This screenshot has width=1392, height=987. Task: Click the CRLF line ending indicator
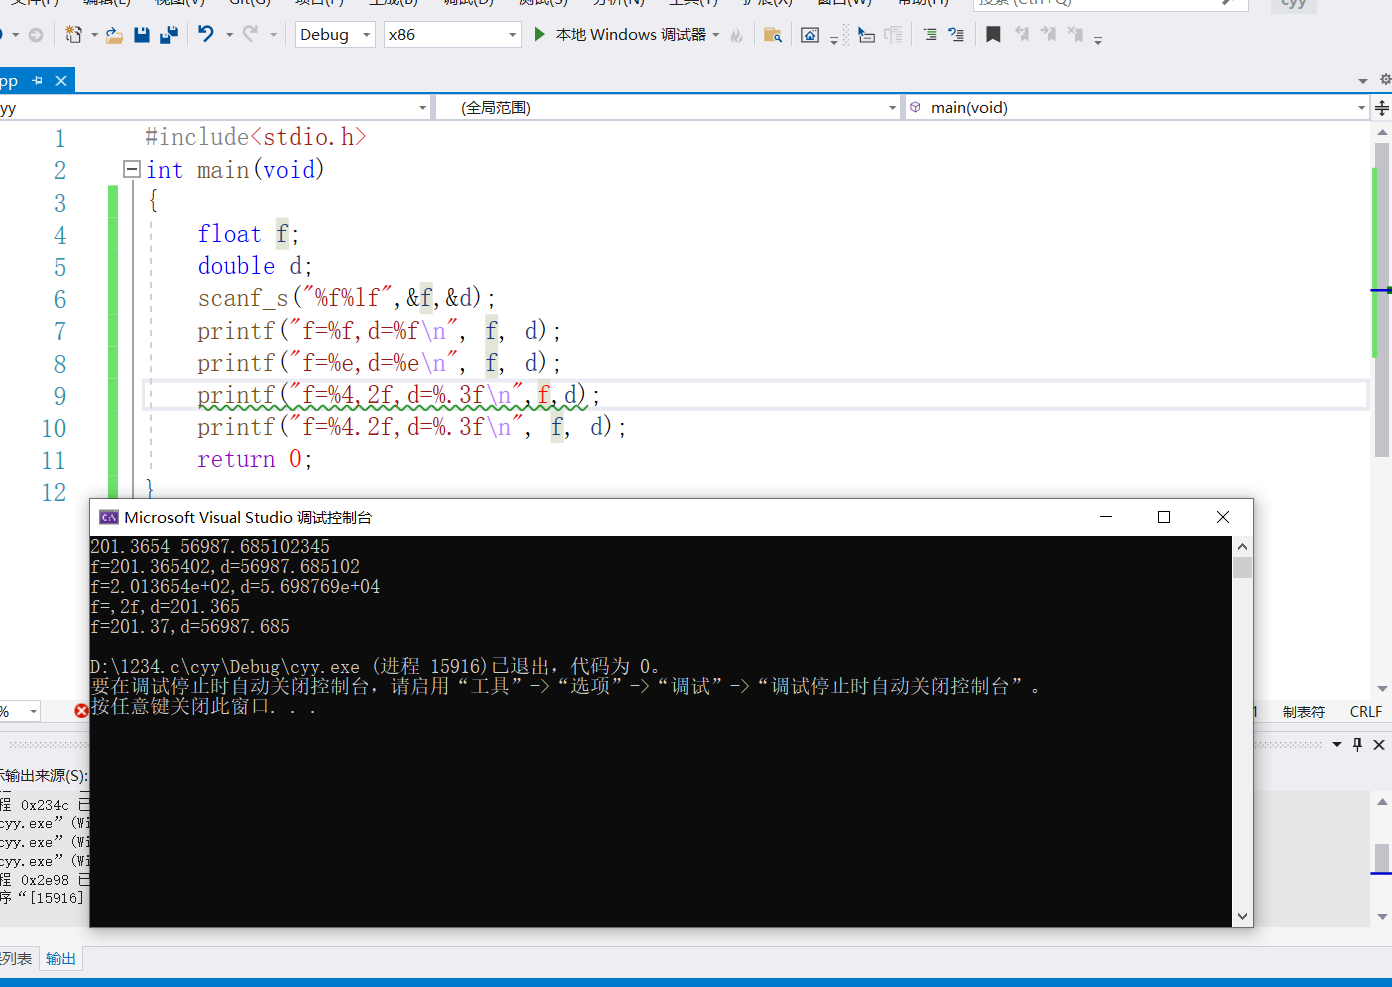click(x=1365, y=712)
